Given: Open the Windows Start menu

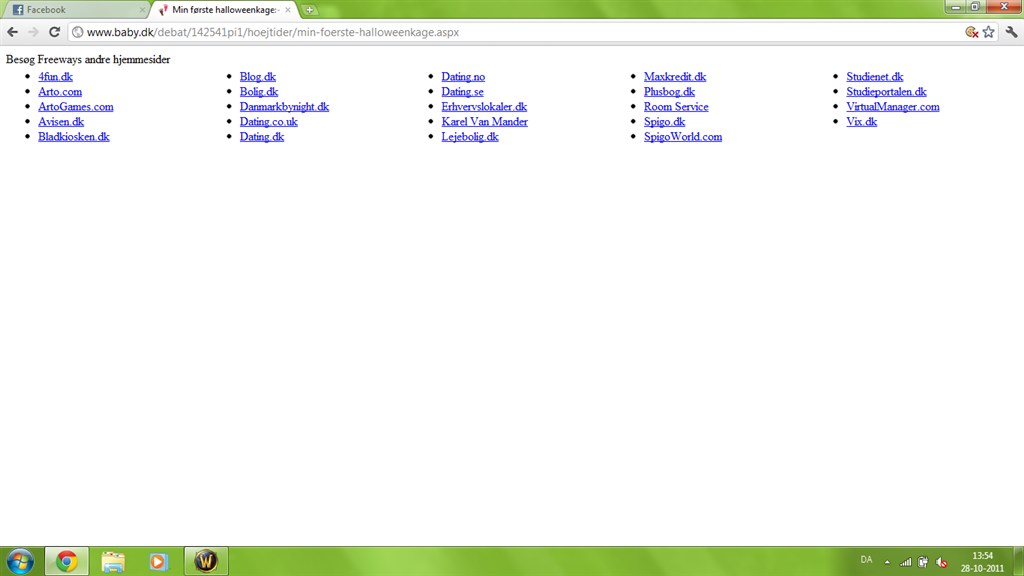Looking at the screenshot, I should (20, 561).
